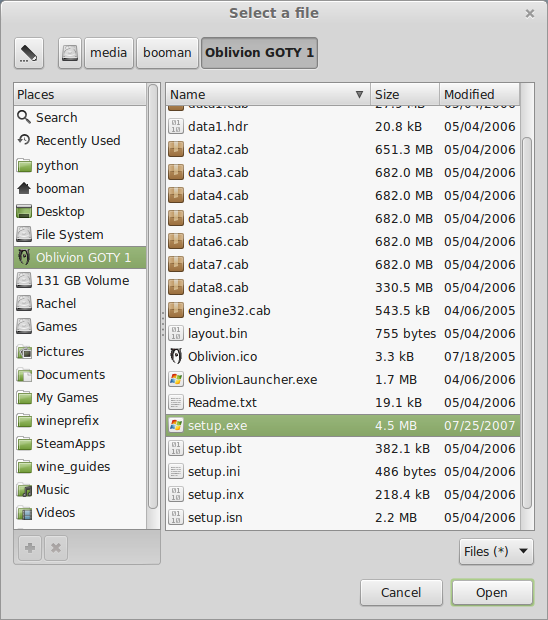Click the remove bookmark X button
Image resolution: width=548 pixels, height=620 pixels.
coord(56,548)
